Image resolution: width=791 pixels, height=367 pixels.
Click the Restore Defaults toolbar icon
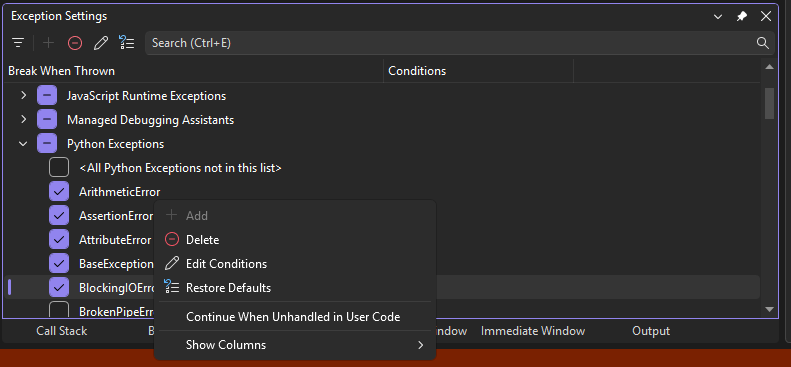(x=127, y=43)
